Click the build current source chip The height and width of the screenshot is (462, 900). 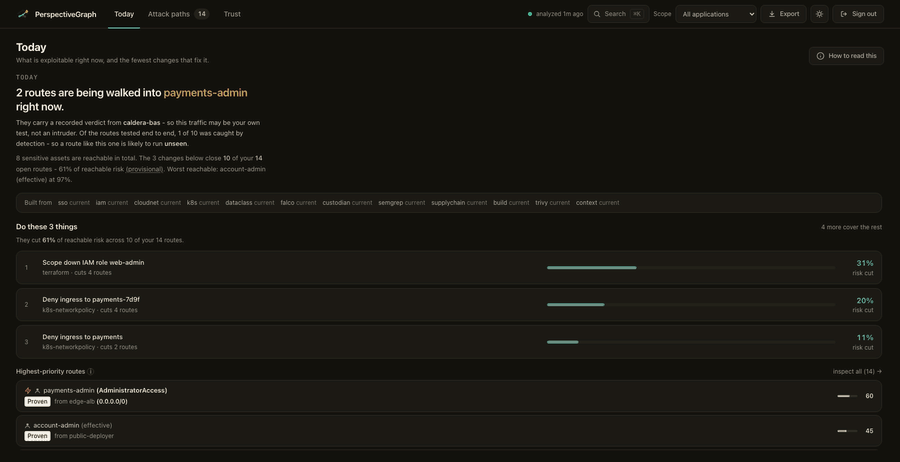pos(511,203)
